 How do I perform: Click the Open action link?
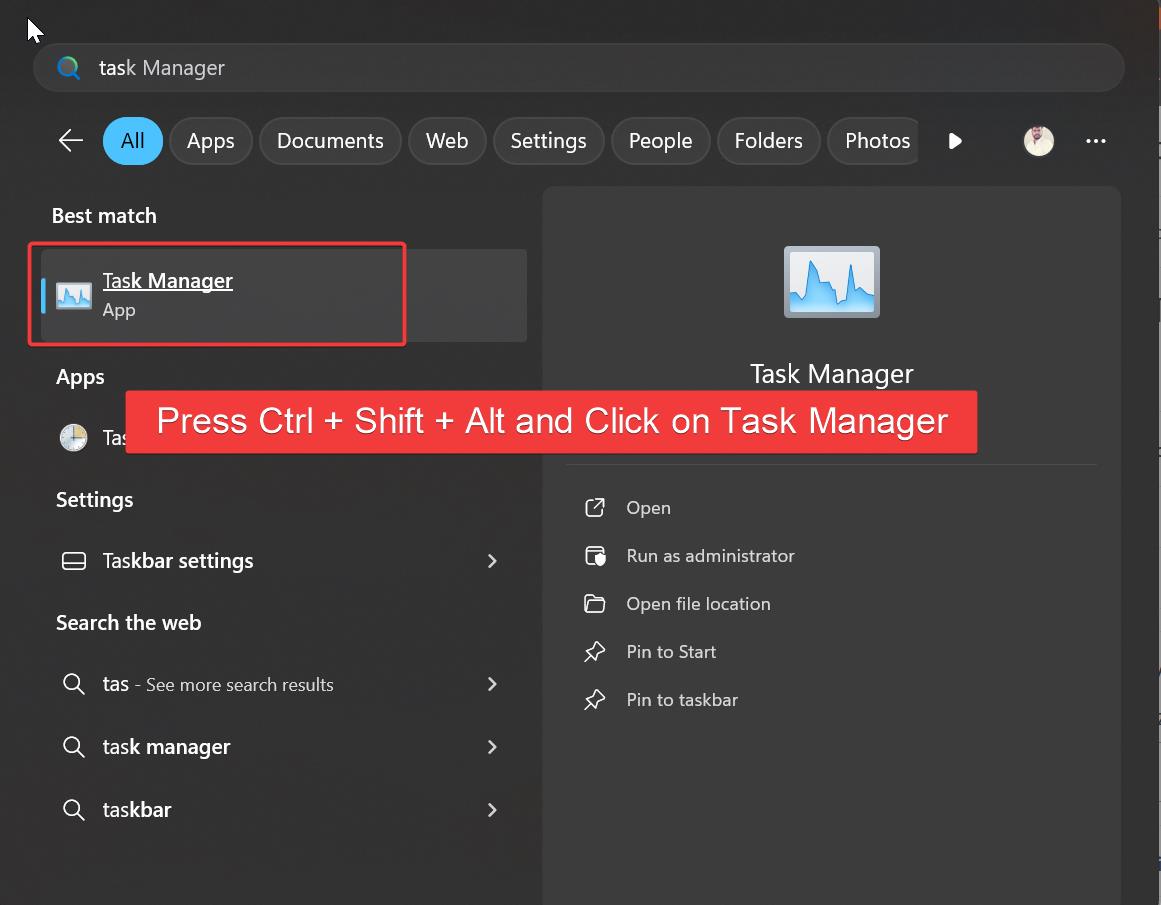click(648, 507)
